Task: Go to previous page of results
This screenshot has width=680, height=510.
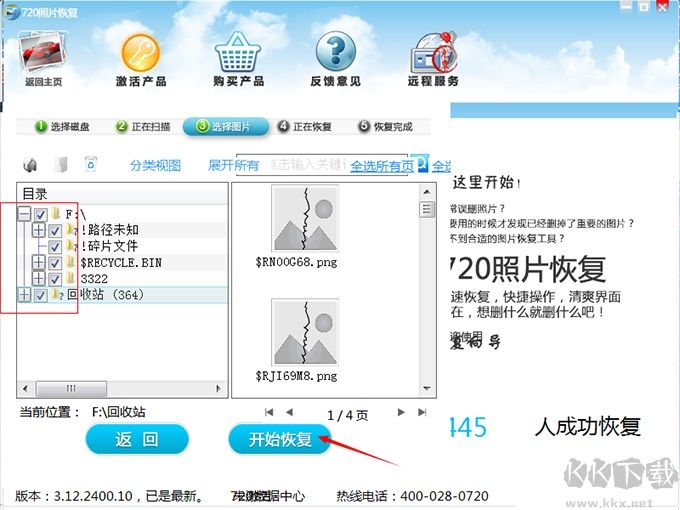Action: (290, 412)
